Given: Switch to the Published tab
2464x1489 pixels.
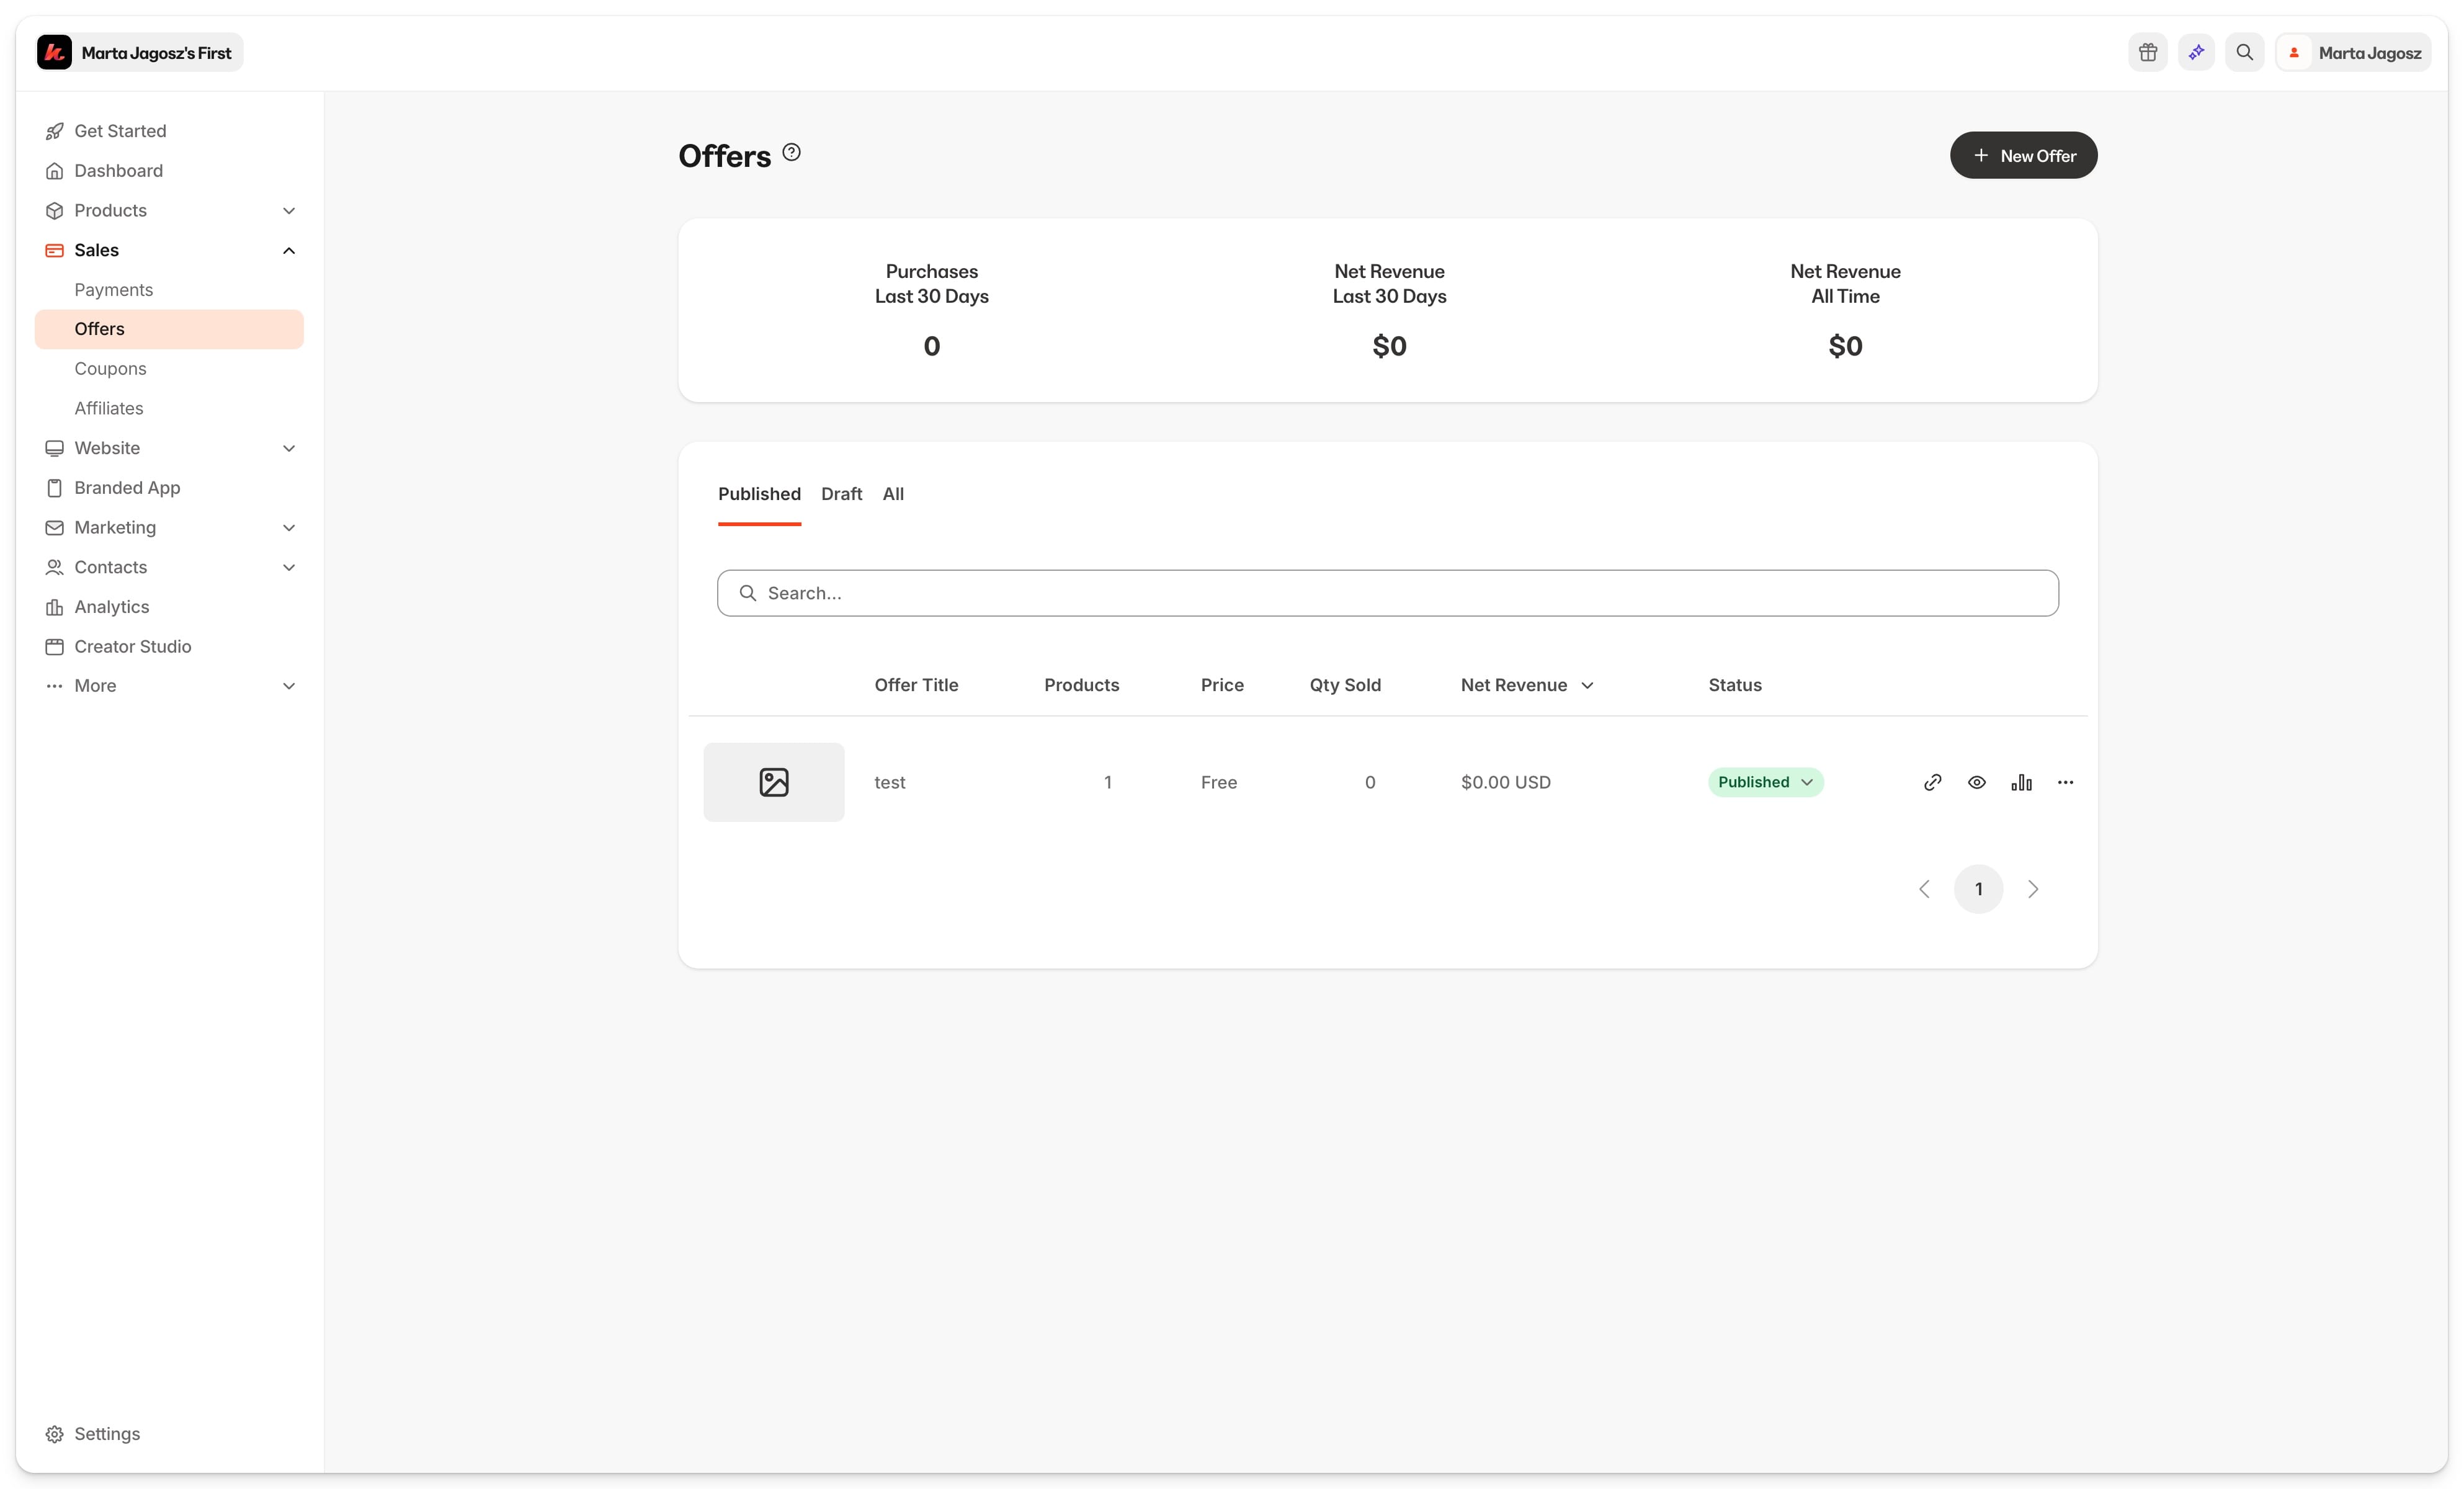Looking at the screenshot, I should [x=759, y=494].
